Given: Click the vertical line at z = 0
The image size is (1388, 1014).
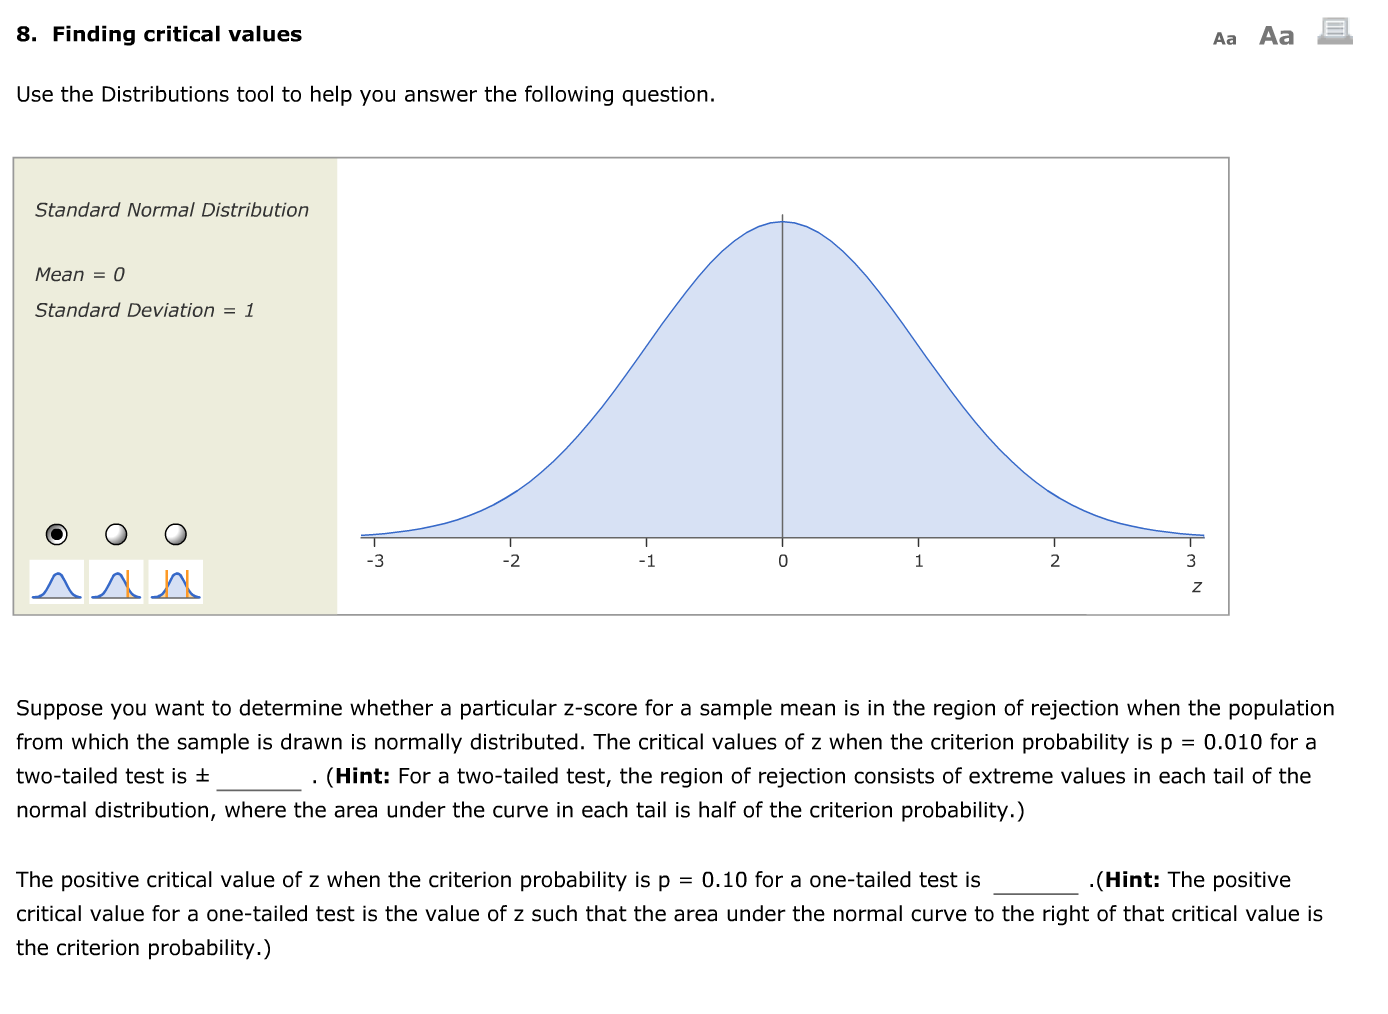Looking at the screenshot, I should [x=782, y=380].
